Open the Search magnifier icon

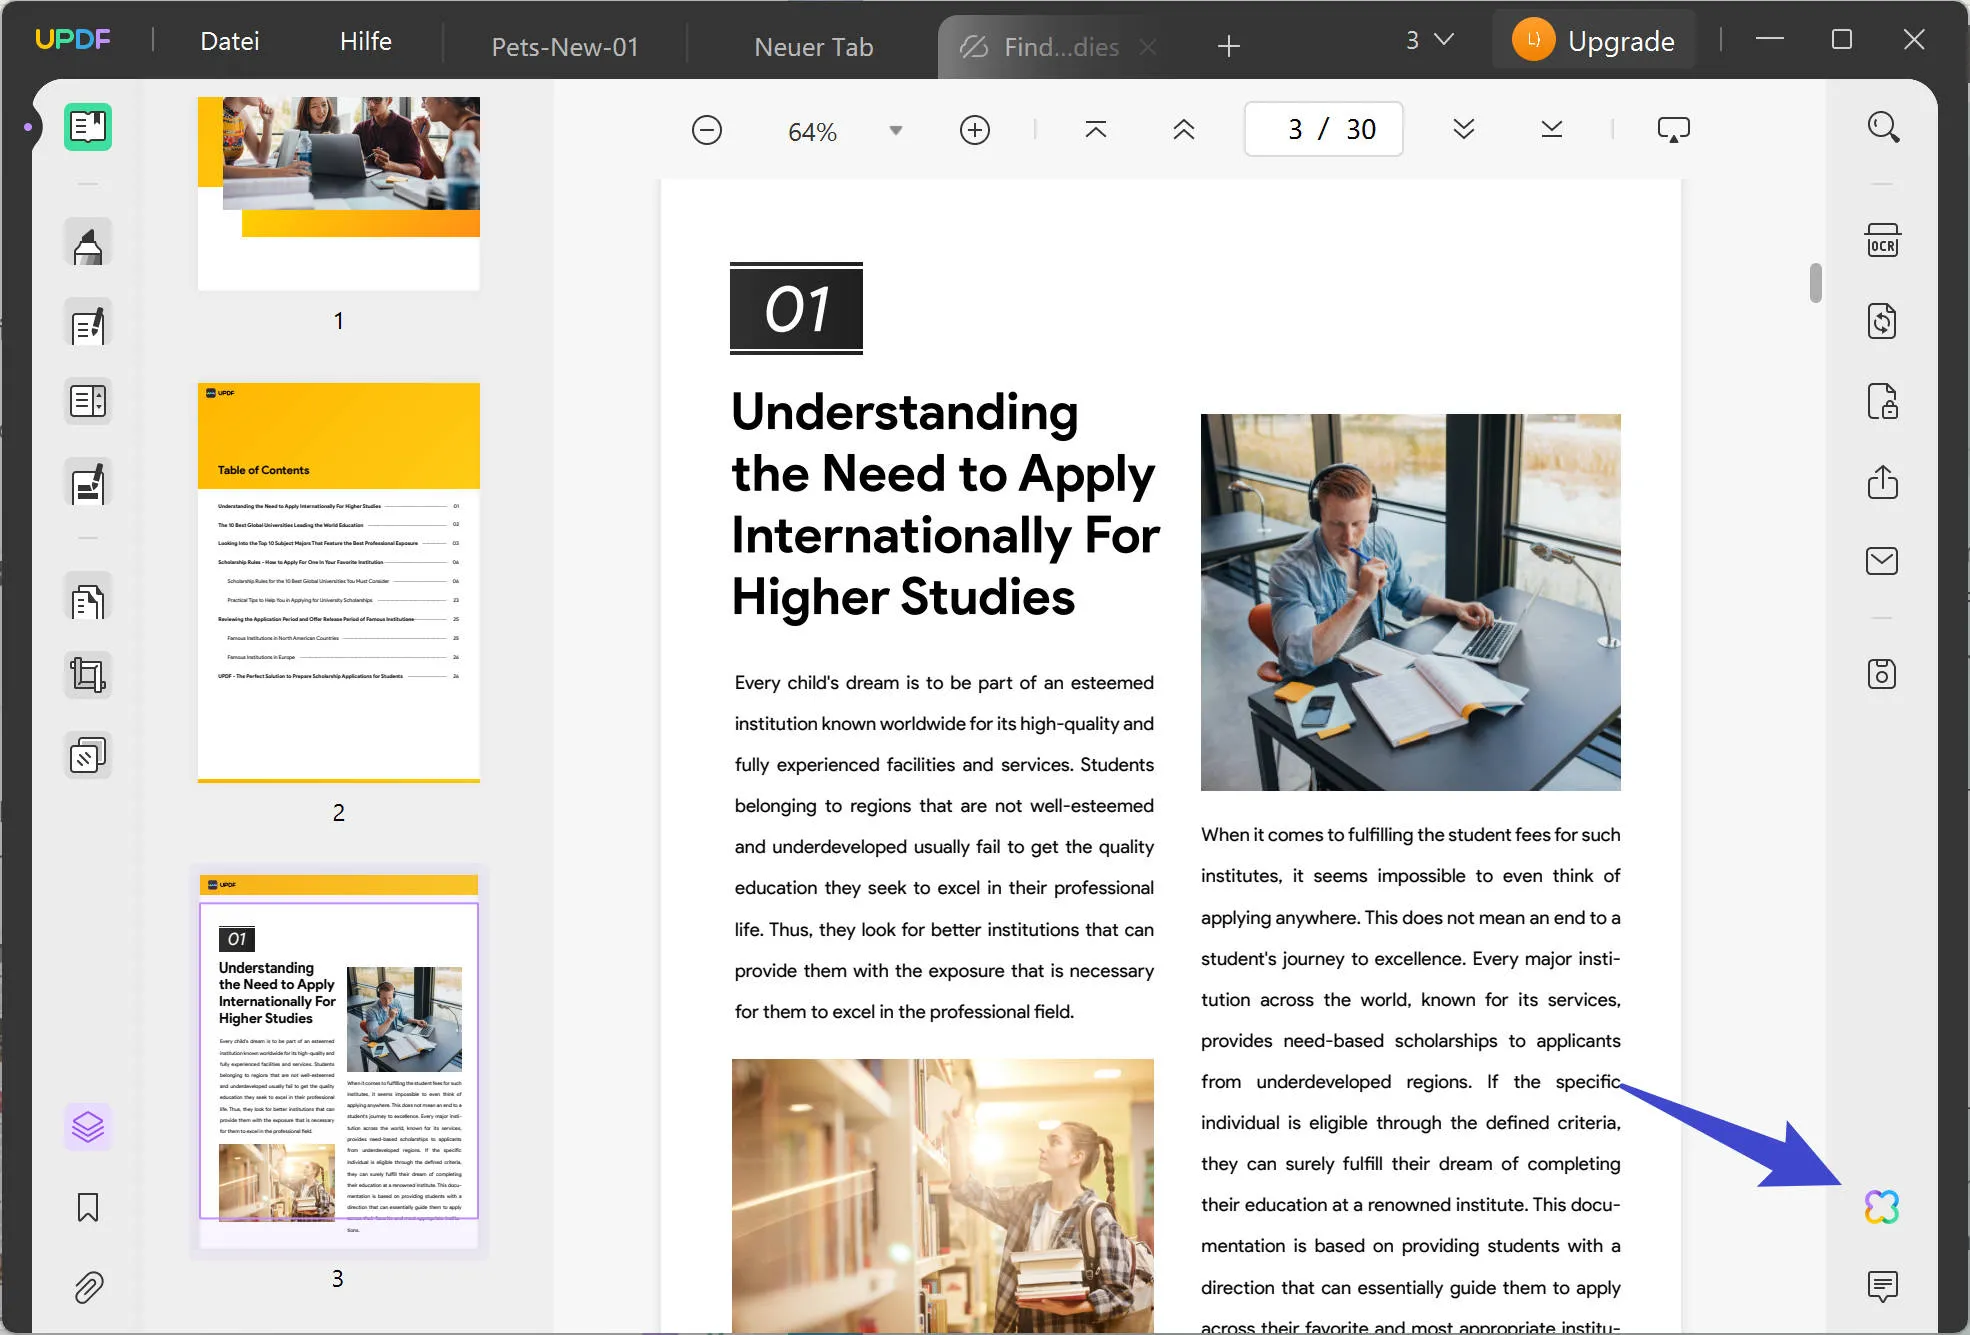coord(1883,128)
